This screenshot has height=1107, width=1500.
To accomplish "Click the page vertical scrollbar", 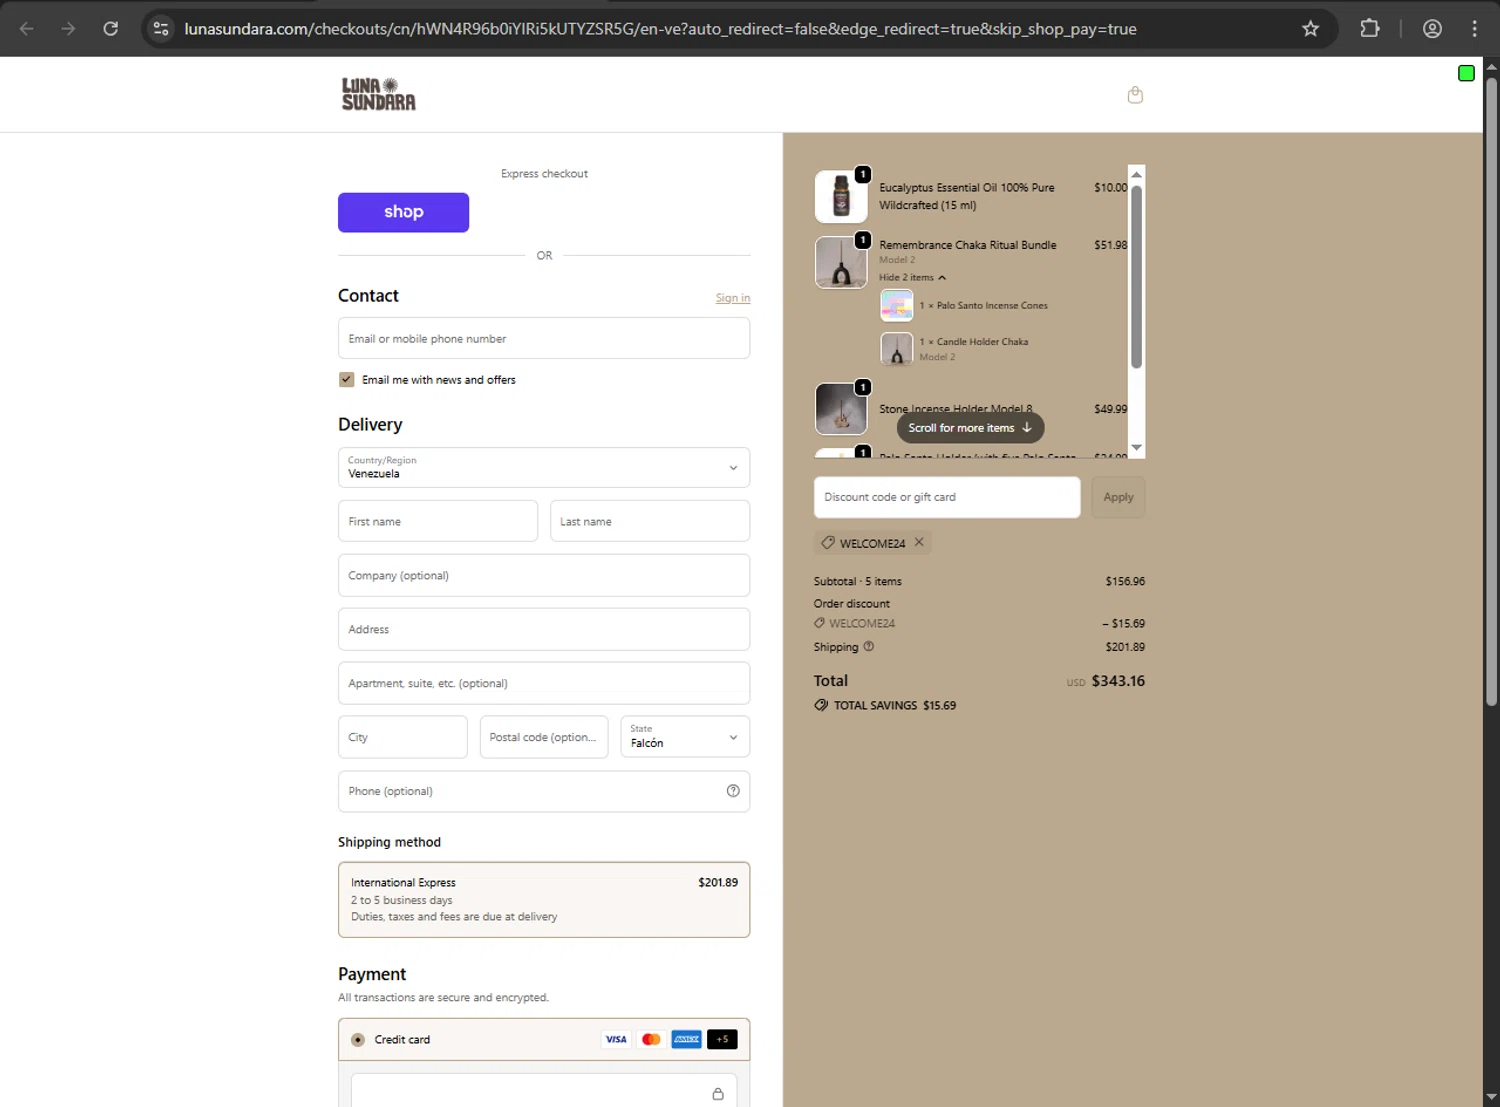I will (x=1491, y=390).
